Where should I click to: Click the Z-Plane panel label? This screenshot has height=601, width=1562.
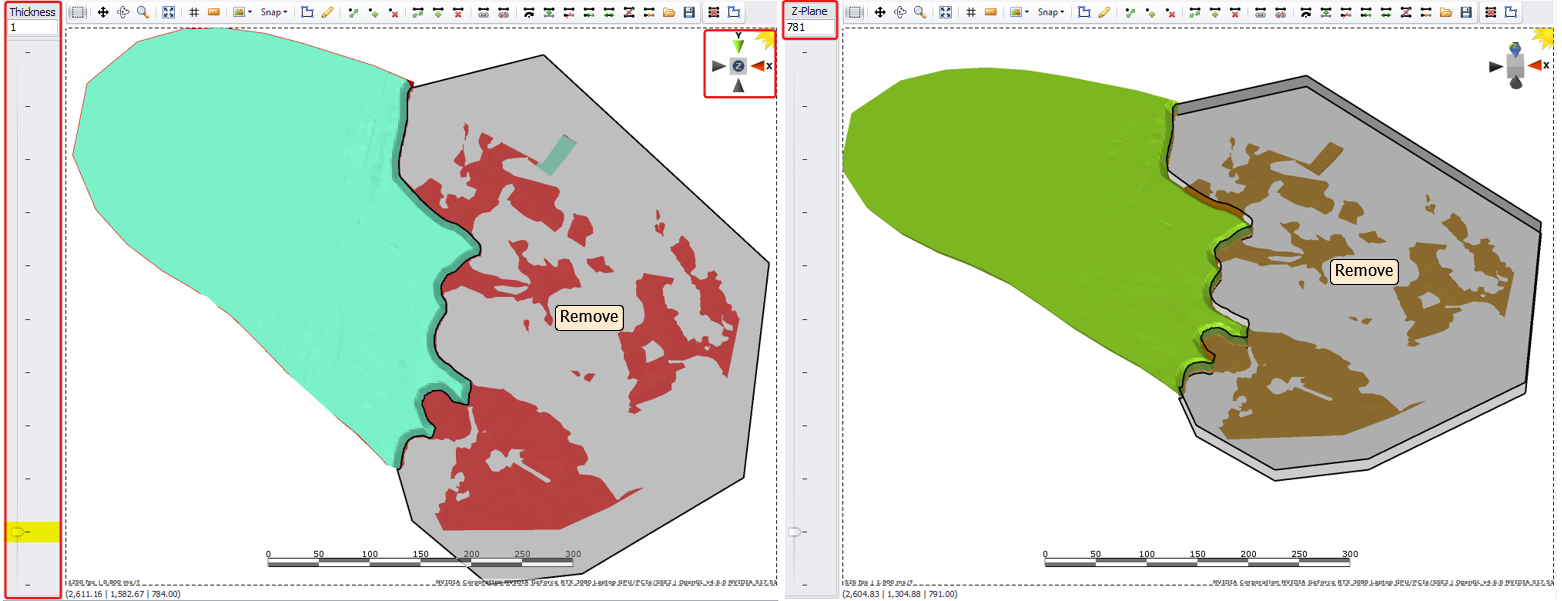click(x=809, y=12)
